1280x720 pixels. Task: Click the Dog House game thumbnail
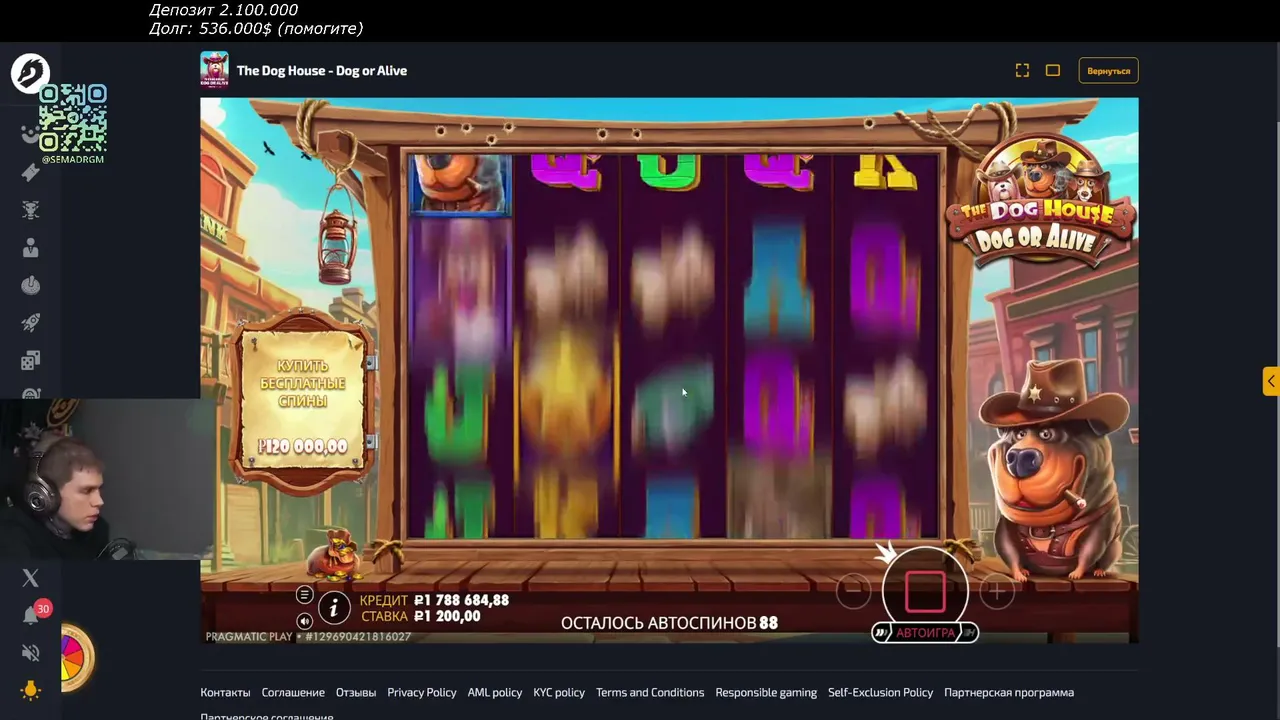pos(214,70)
